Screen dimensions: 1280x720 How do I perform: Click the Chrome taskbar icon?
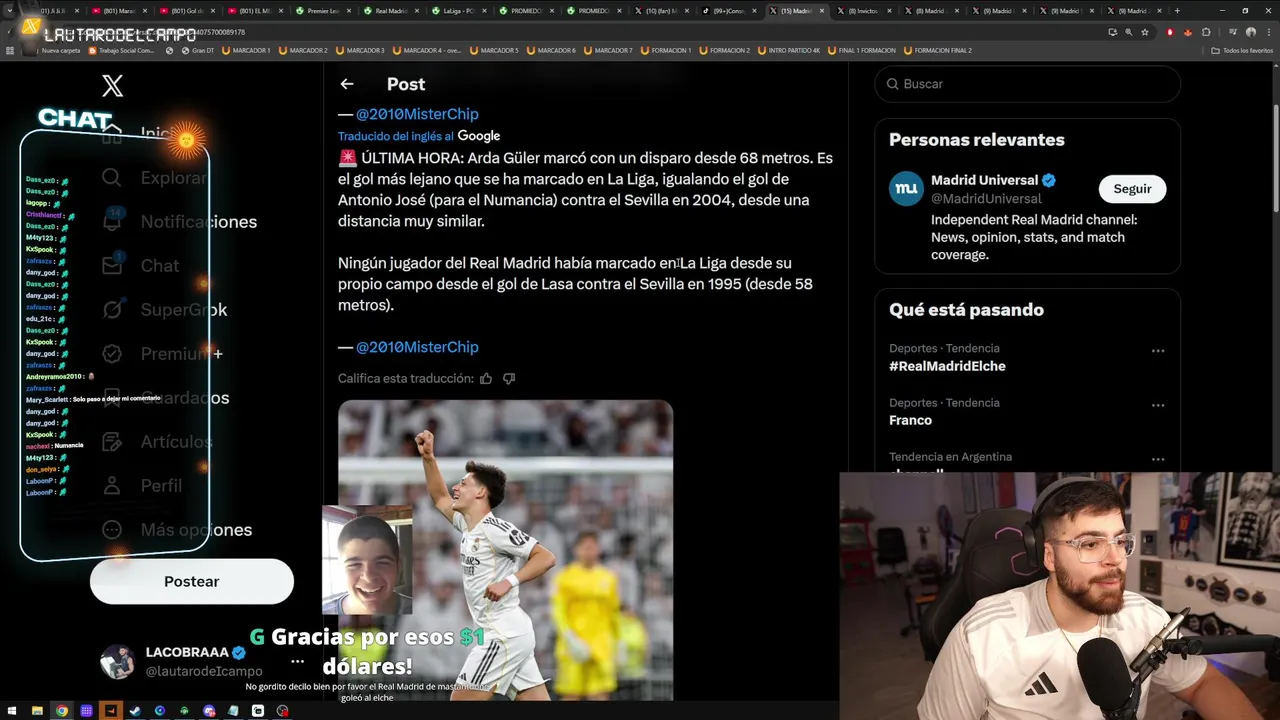(x=62, y=711)
